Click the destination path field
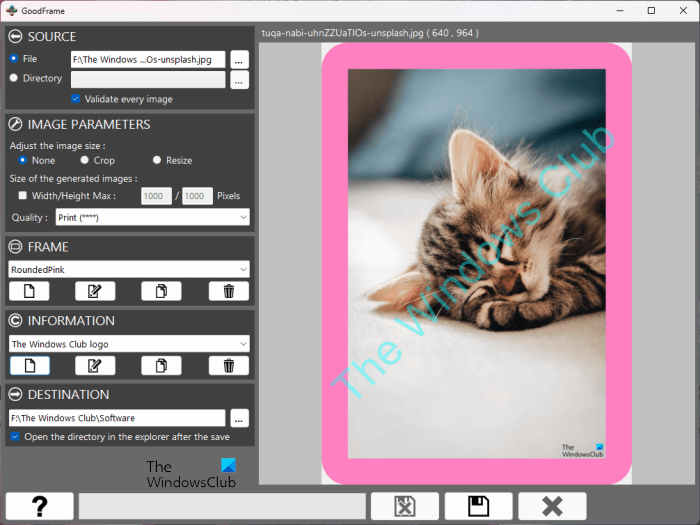Image resolution: width=700 pixels, height=525 pixels. pos(117,418)
